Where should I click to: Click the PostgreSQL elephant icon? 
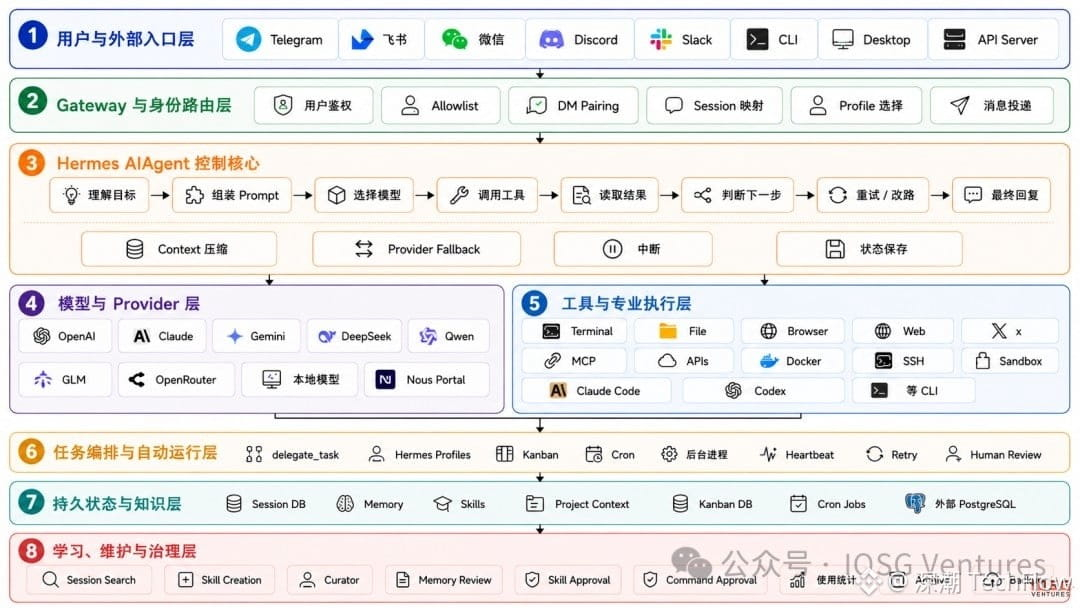[915, 503]
